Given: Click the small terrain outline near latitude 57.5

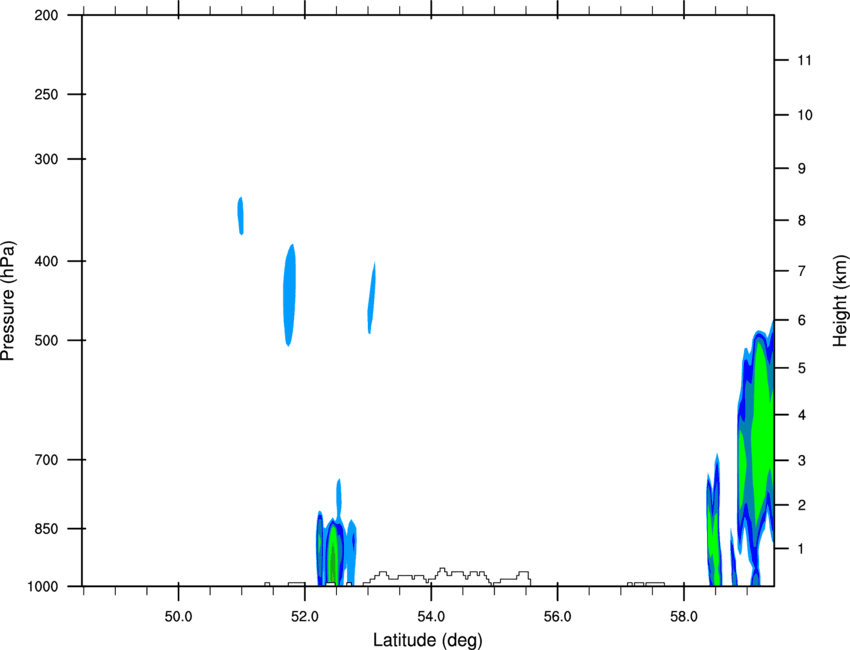Looking at the screenshot, I should coord(645,584).
